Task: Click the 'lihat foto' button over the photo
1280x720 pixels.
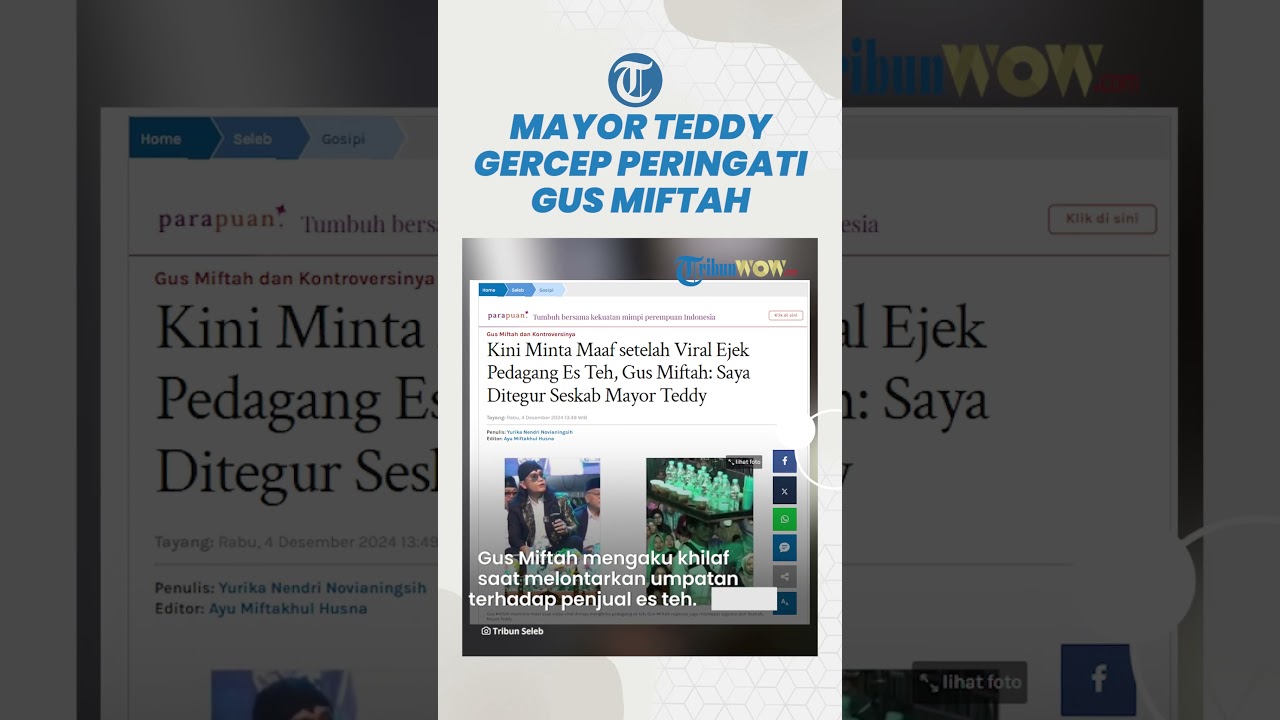Action: tap(744, 462)
